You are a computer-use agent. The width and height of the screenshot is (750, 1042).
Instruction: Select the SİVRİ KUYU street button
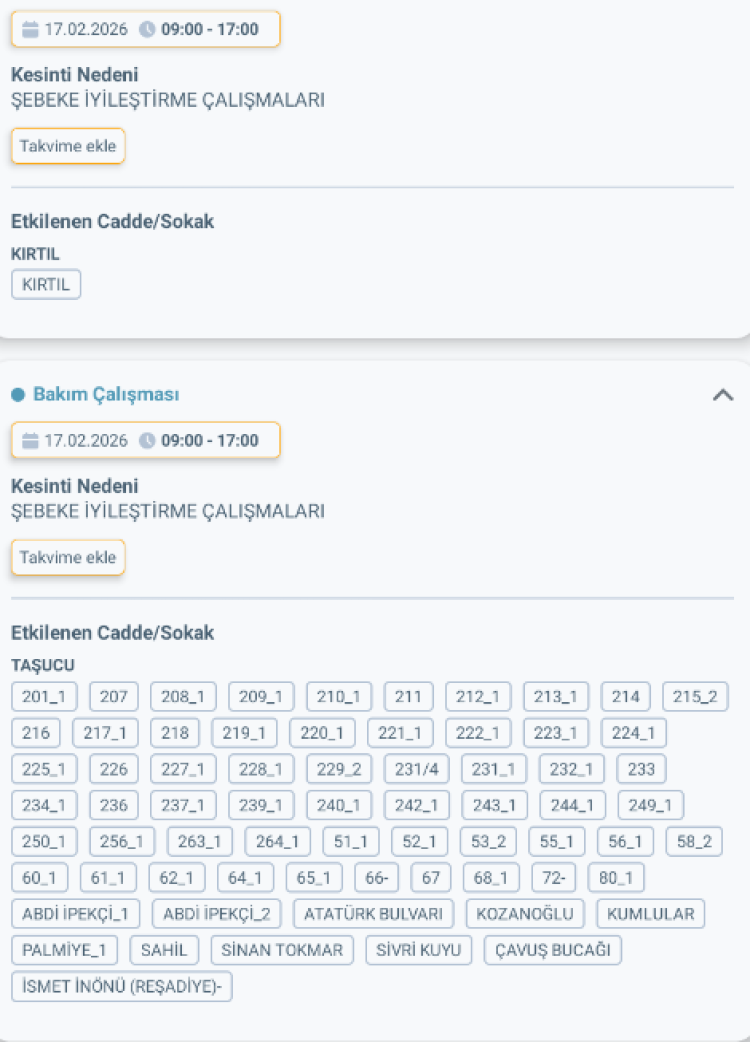(x=418, y=950)
